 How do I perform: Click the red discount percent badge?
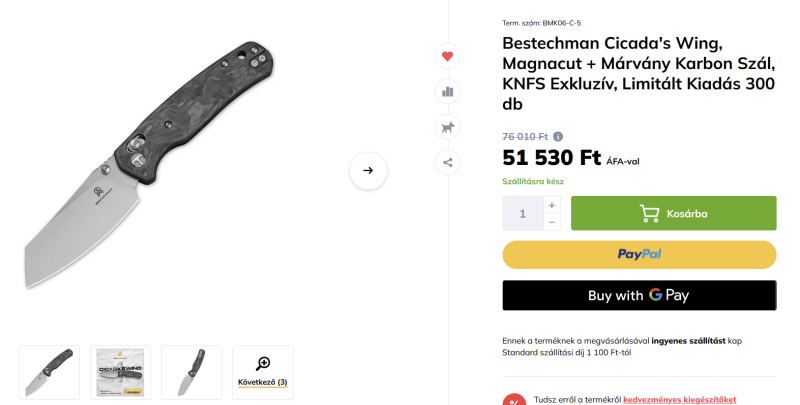point(514,401)
